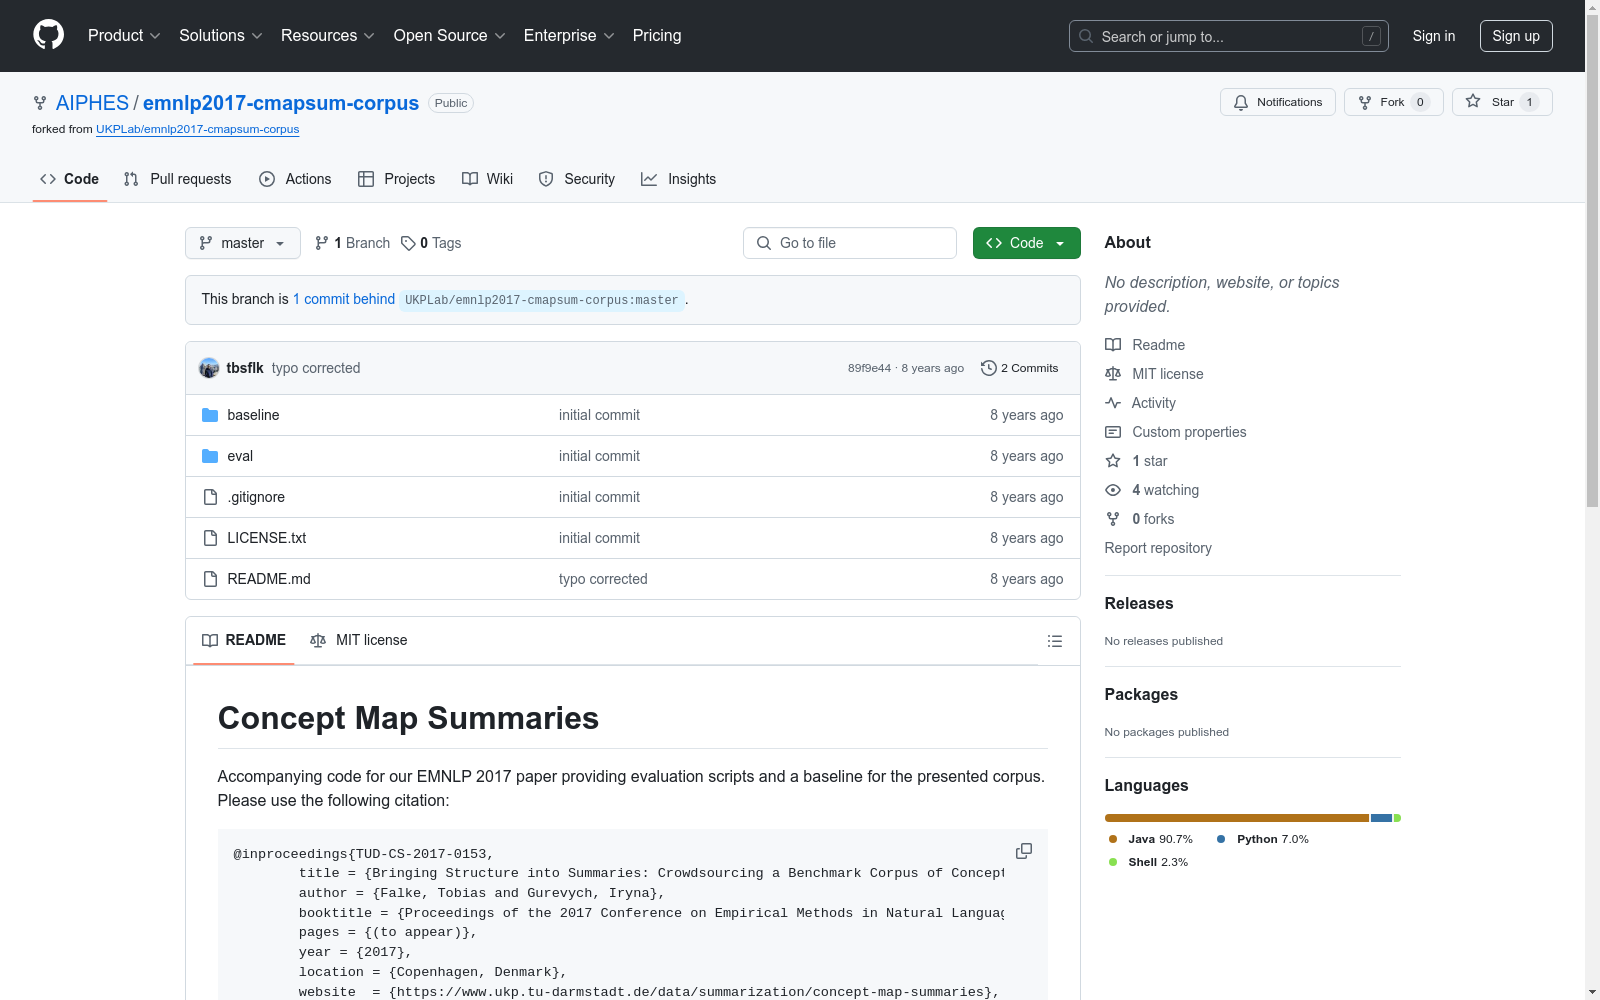1600x1000 pixels.
Task: Click the Python language bar segment
Action: click(1381, 818)
